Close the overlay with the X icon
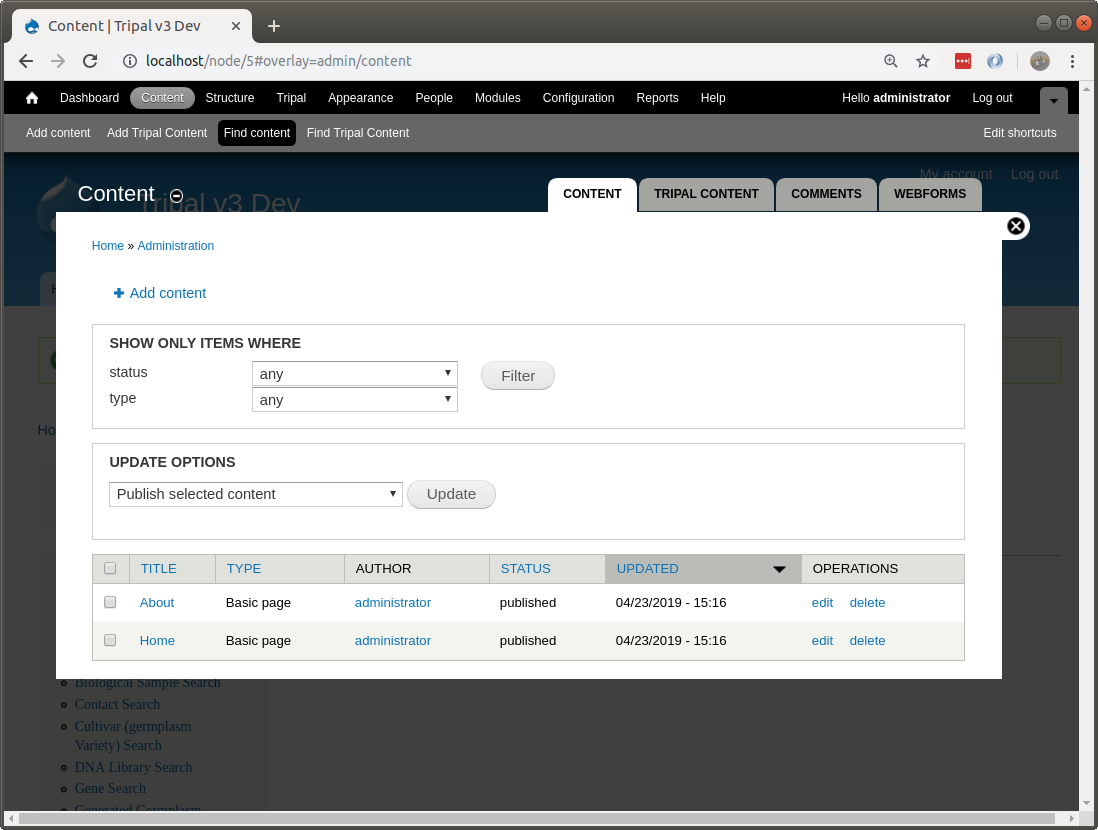This screenshot has height=830, width=1098. click(x=1015, y=226)
